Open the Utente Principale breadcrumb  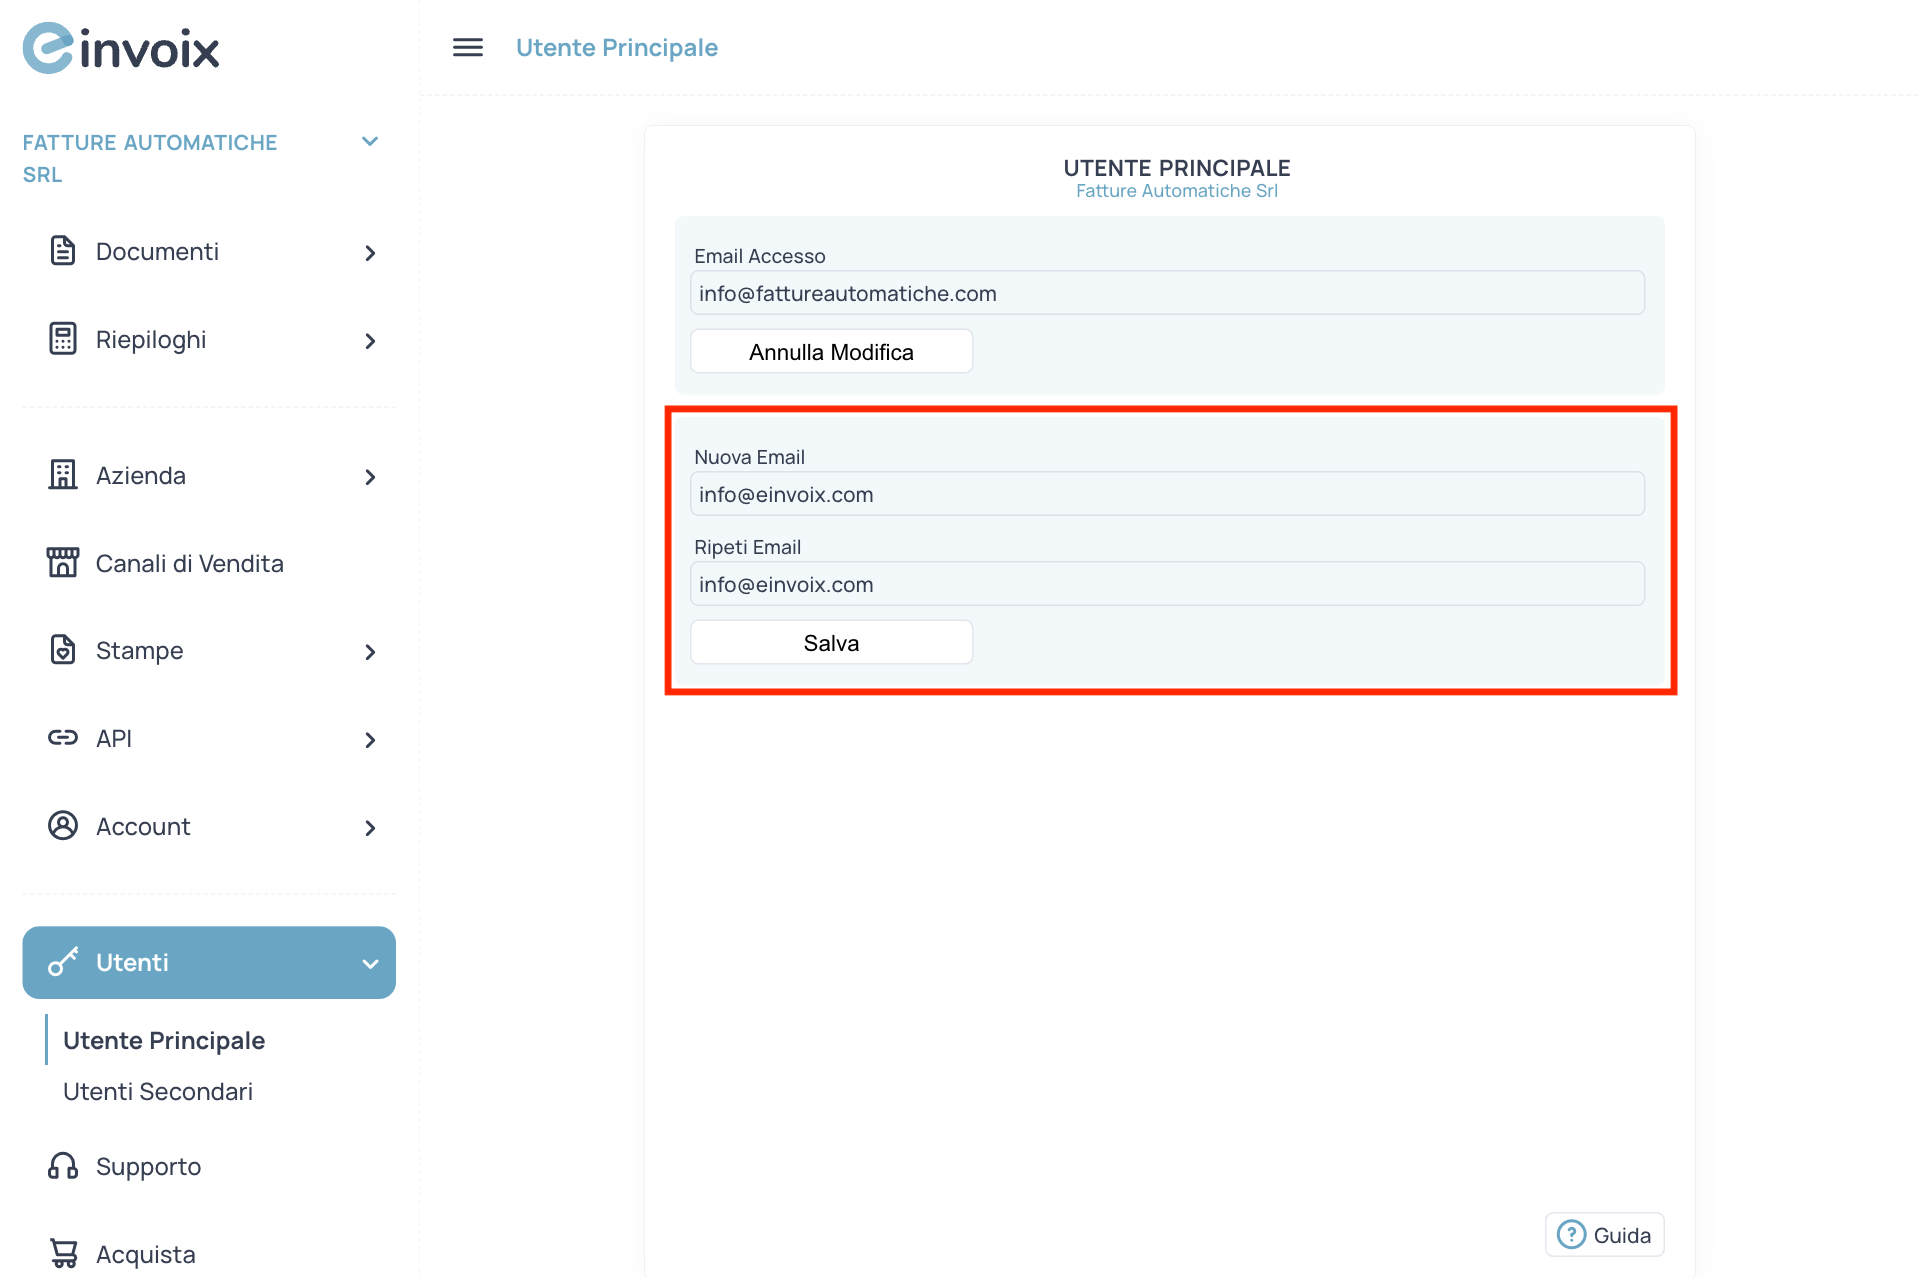[x=617, y=47]
